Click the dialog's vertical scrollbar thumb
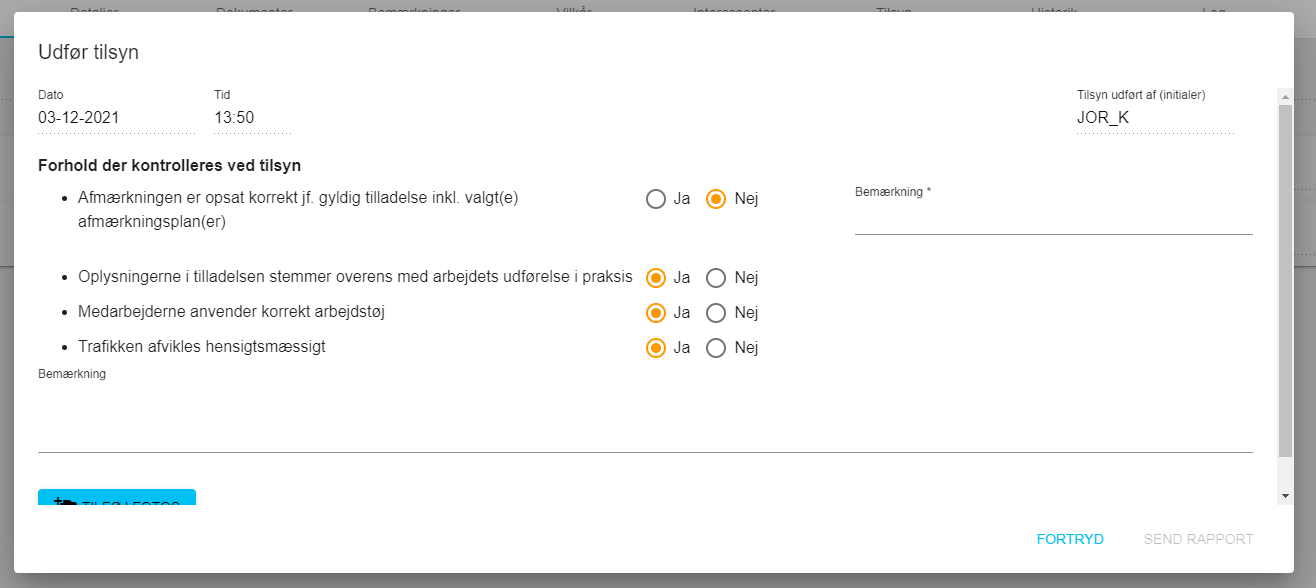 pos(1285,280)
